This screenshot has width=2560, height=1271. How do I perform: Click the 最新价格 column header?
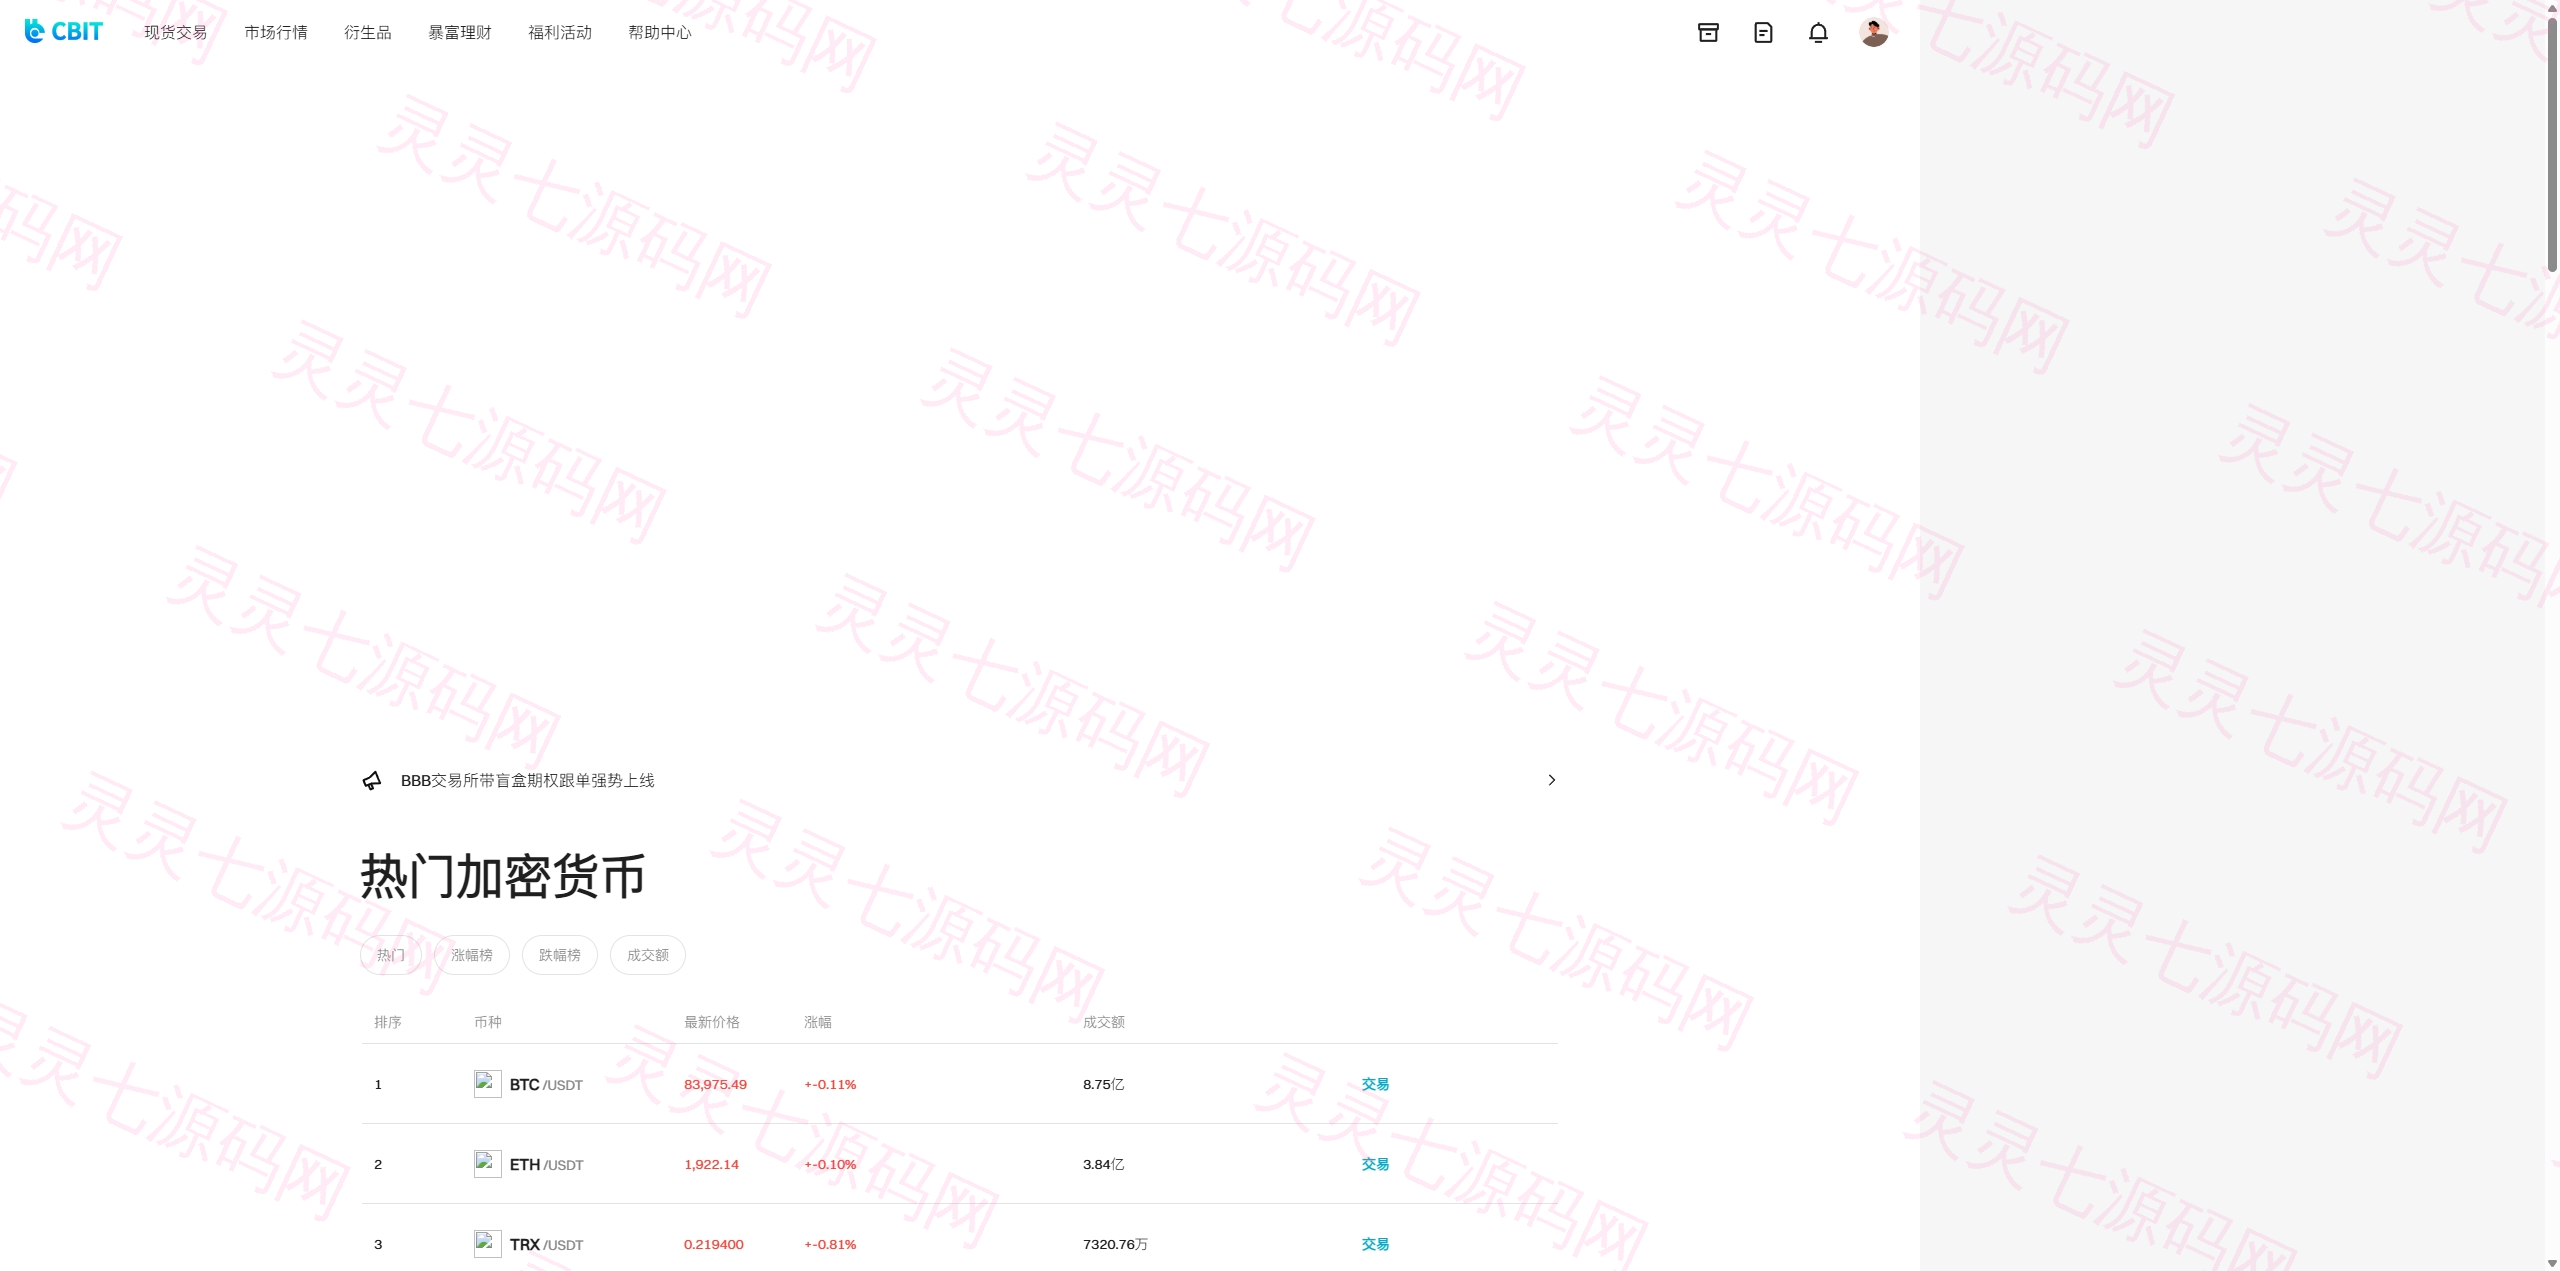712,1022
